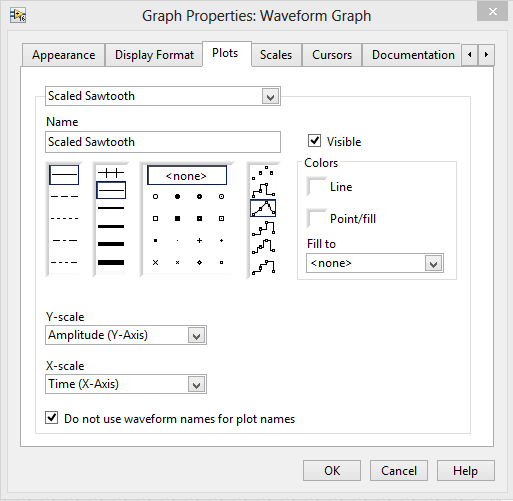Screen dimensions: 513x501
Task: Choose the step plot interpolation icon
Action: (263, 189)
